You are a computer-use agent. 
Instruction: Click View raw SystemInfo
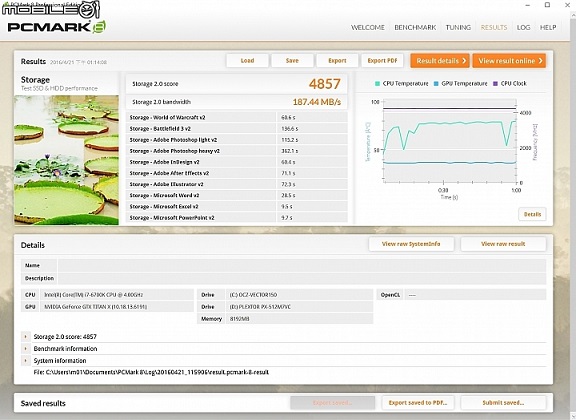[411, 244]
